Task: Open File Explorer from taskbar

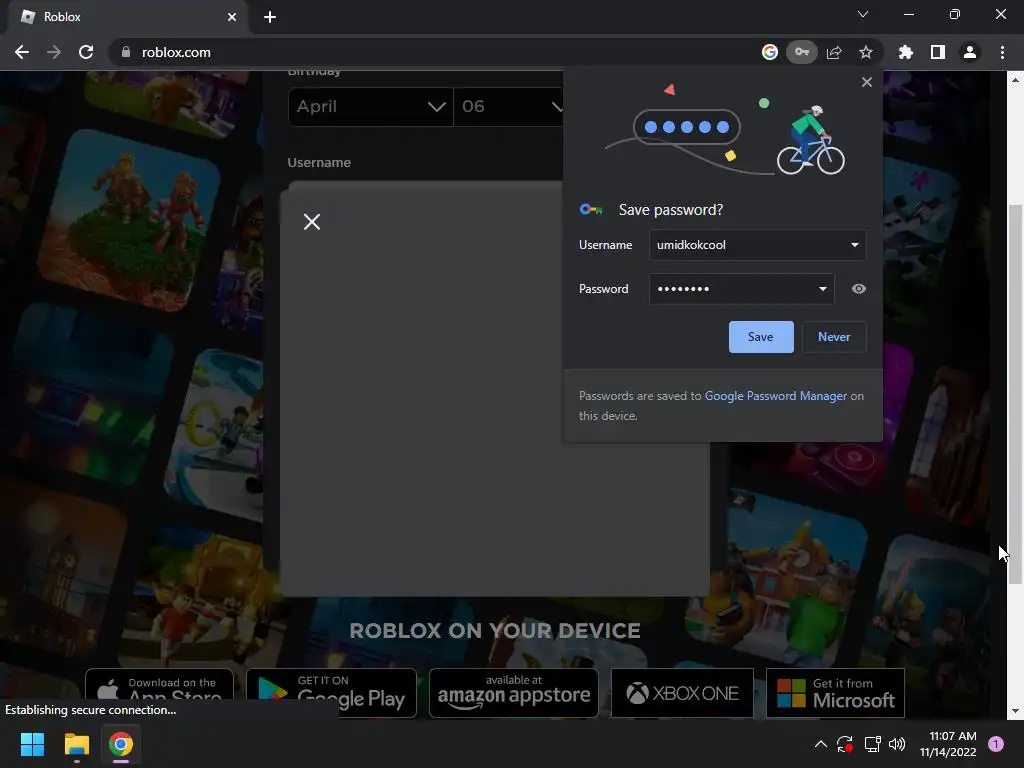Action: [x=76, y=744]
